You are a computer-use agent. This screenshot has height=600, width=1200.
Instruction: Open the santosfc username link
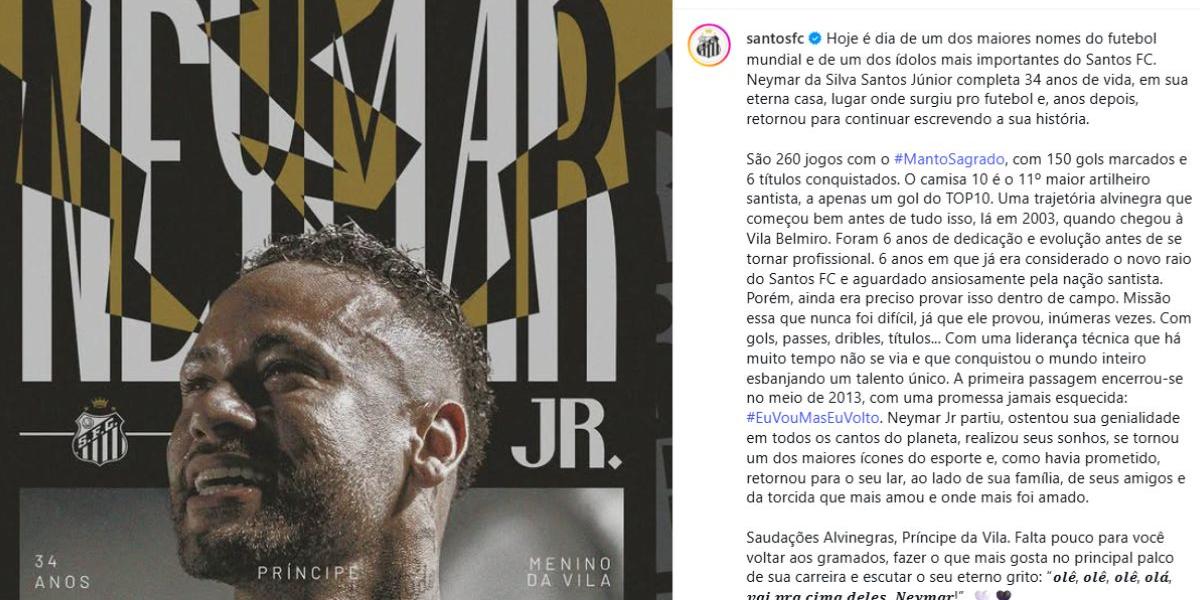point(776,38)
